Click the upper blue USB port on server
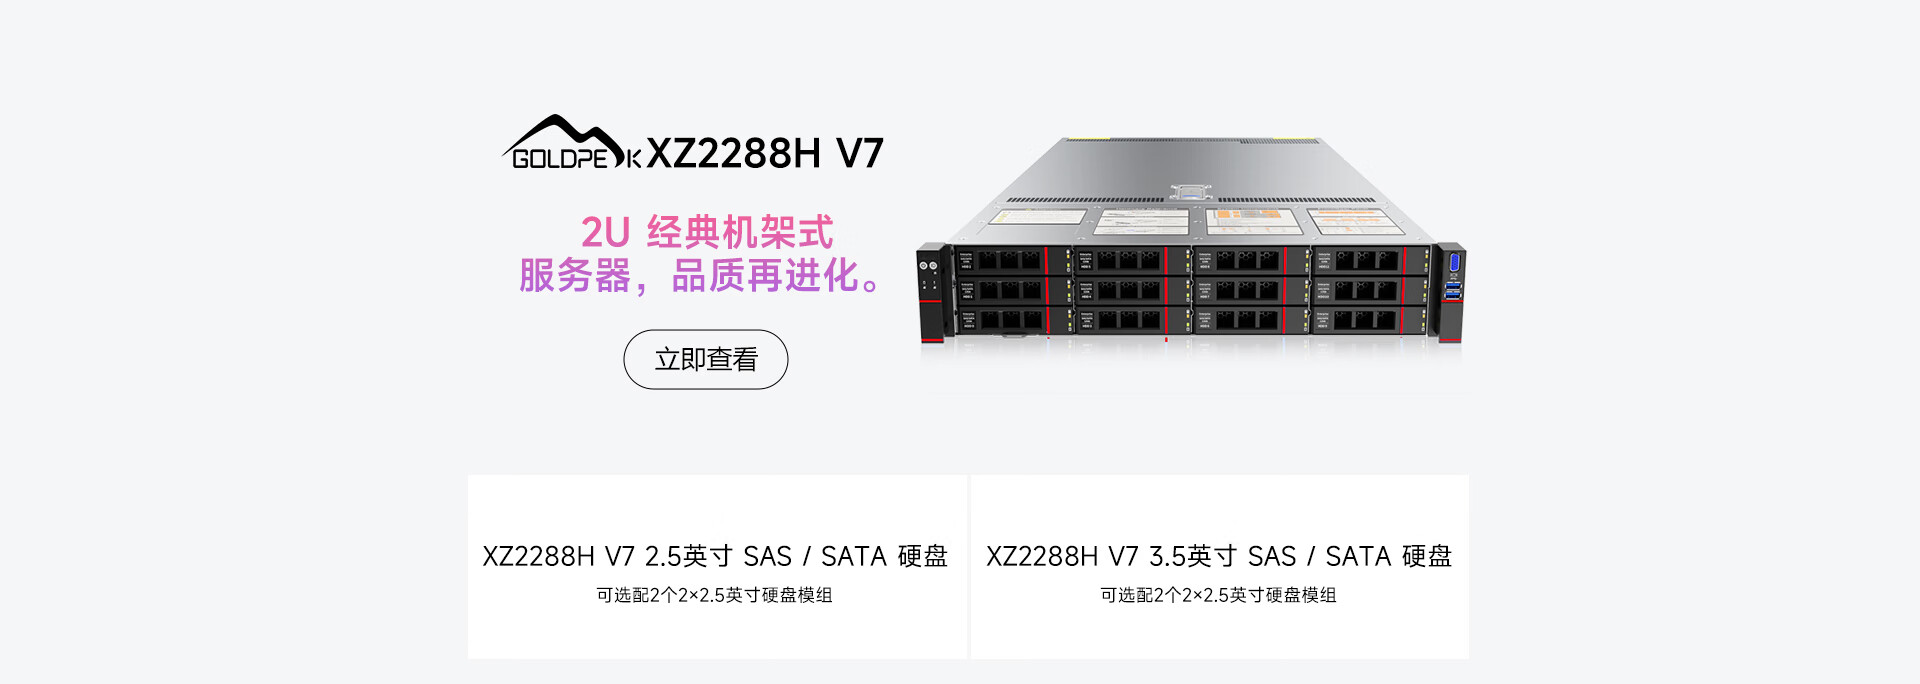This screenshot has width=1920, height=684. (x=1453, y=286)
